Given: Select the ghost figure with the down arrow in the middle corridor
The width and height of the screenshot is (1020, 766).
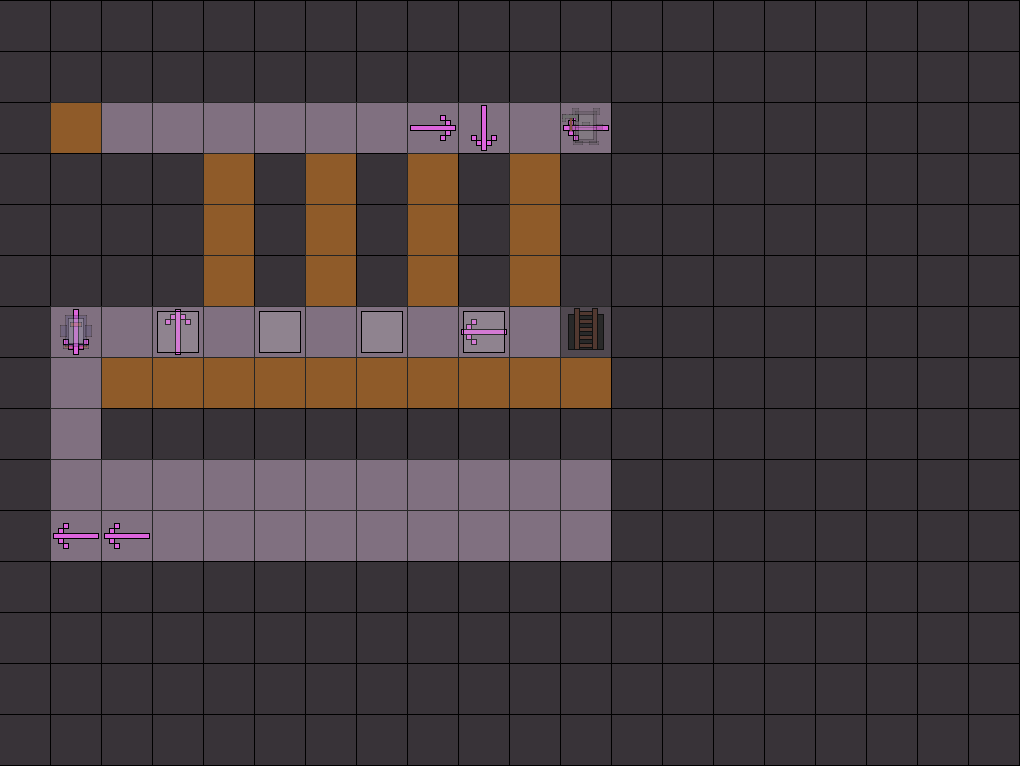Looking at the screenshot, I should point(76,332).
